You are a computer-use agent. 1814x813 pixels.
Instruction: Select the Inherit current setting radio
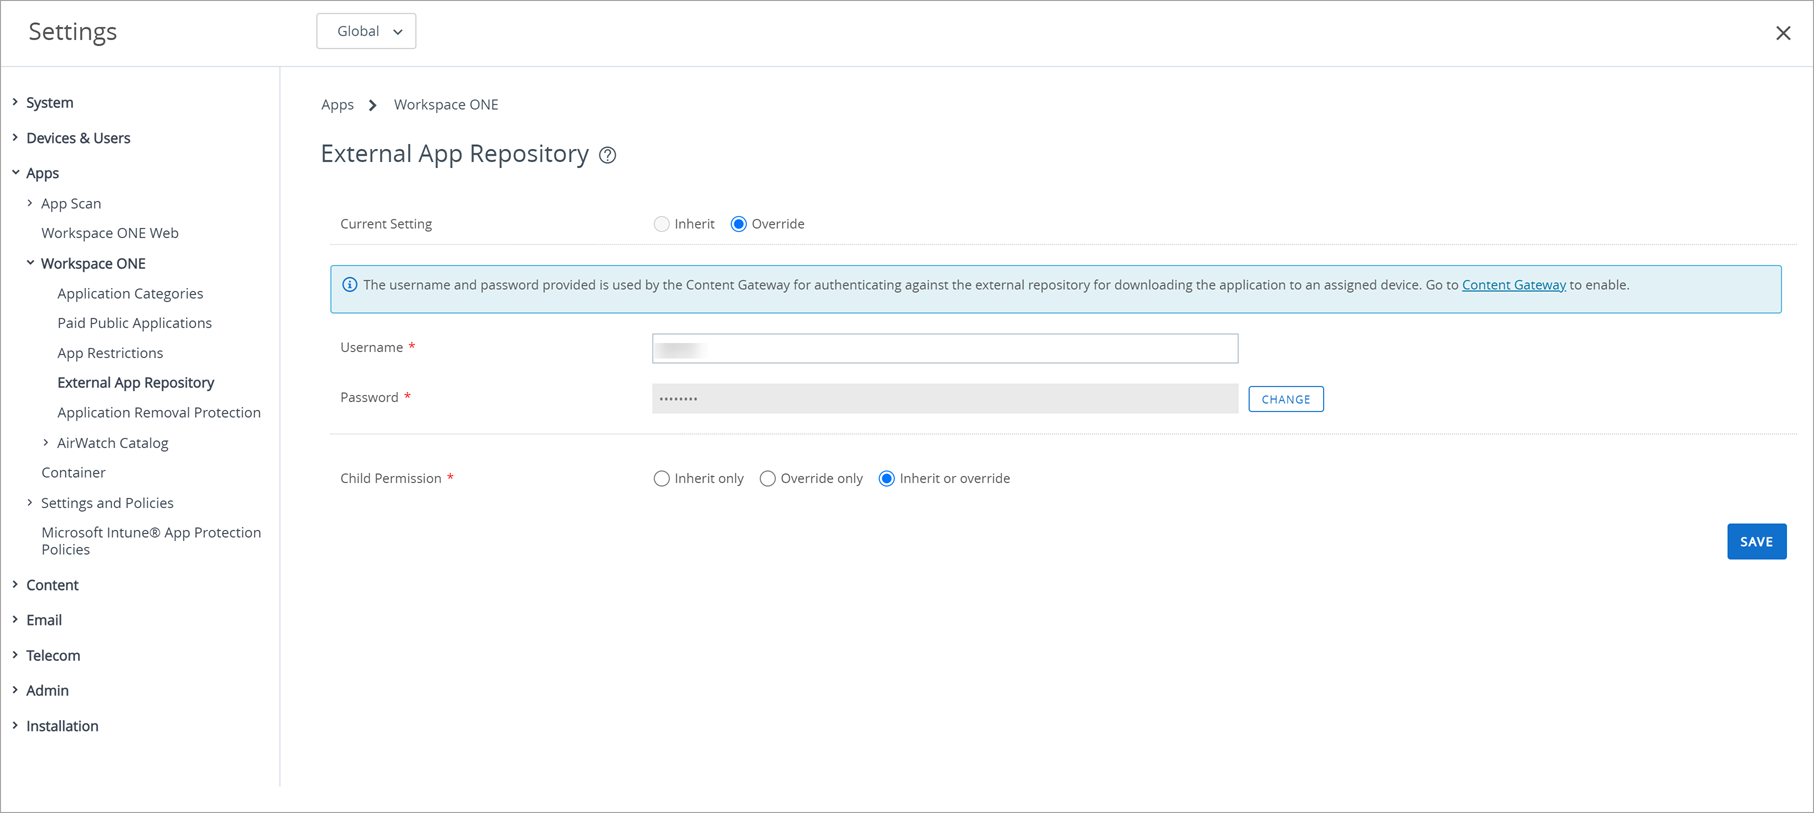coord(662,224)
